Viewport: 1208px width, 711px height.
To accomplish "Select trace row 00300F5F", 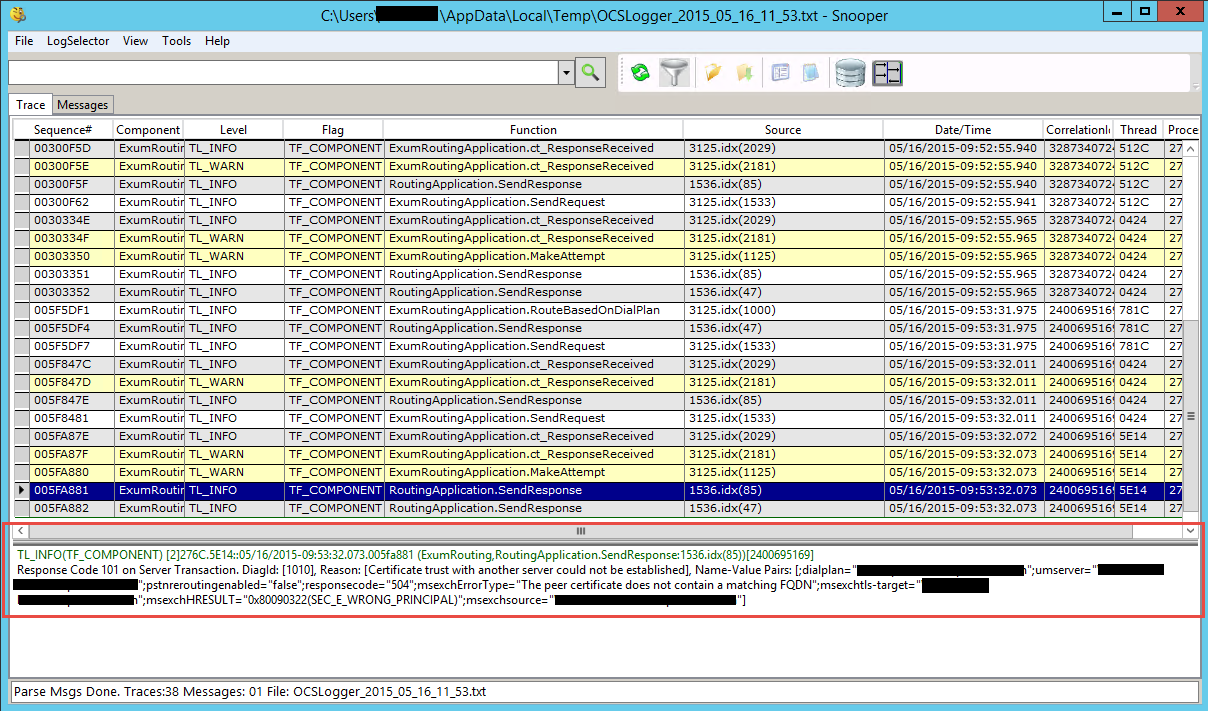I will (x=598, y=184).
